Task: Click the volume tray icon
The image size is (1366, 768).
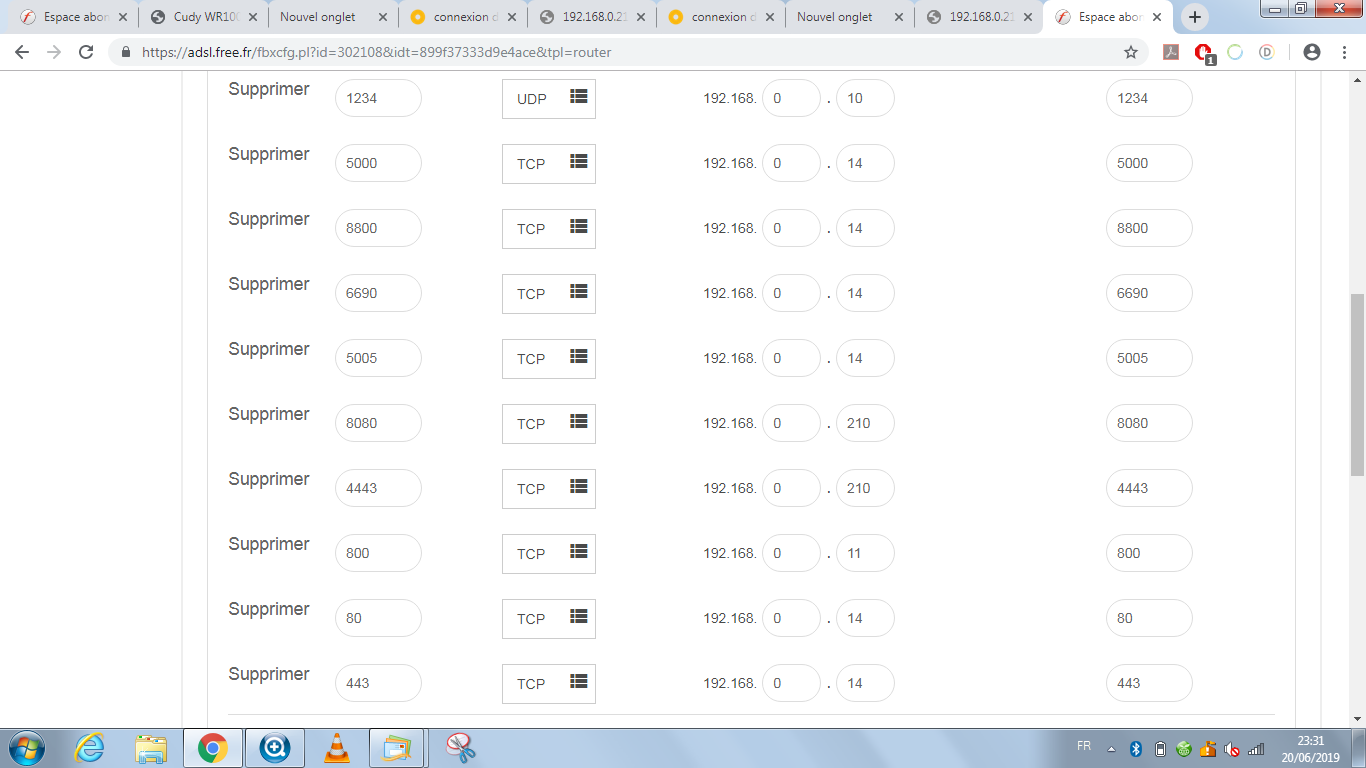Action: point(1232,749)
